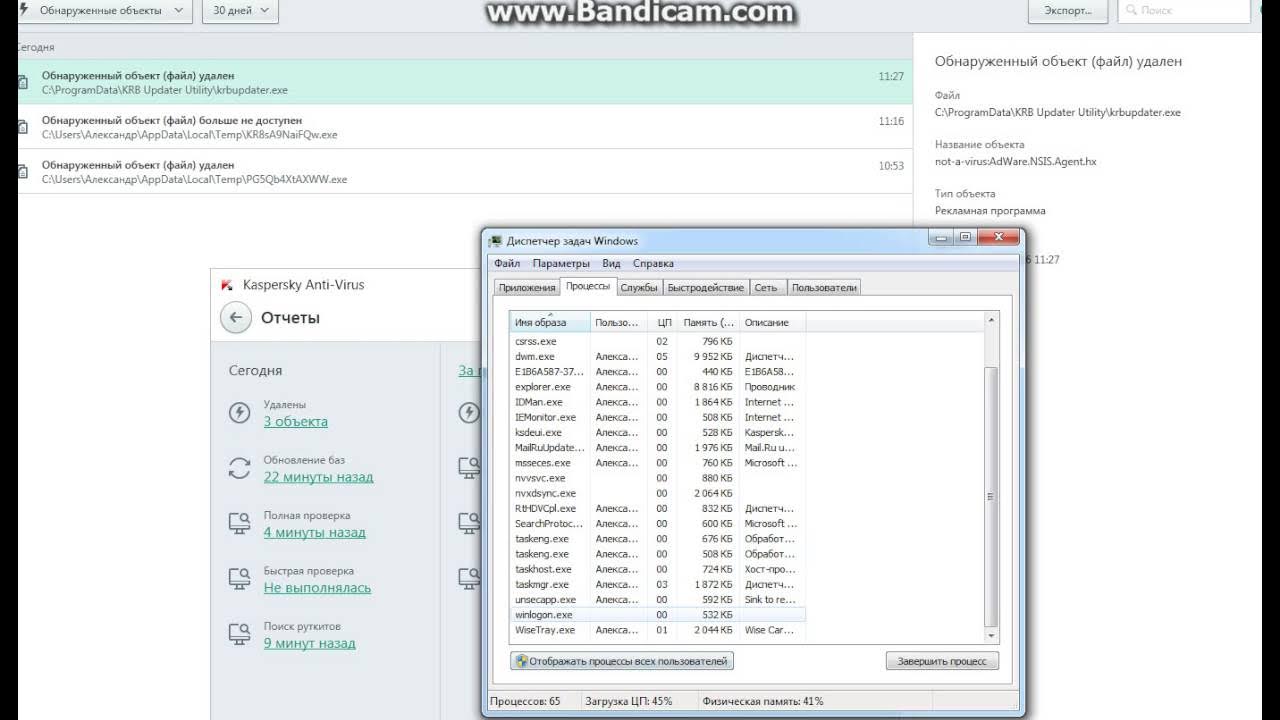Image resolution: width=1280 pixels, height=720 pixels.
Task: Open the Вид menu in Task Manager
Action: pyautogui.click(x=611, y=264)
